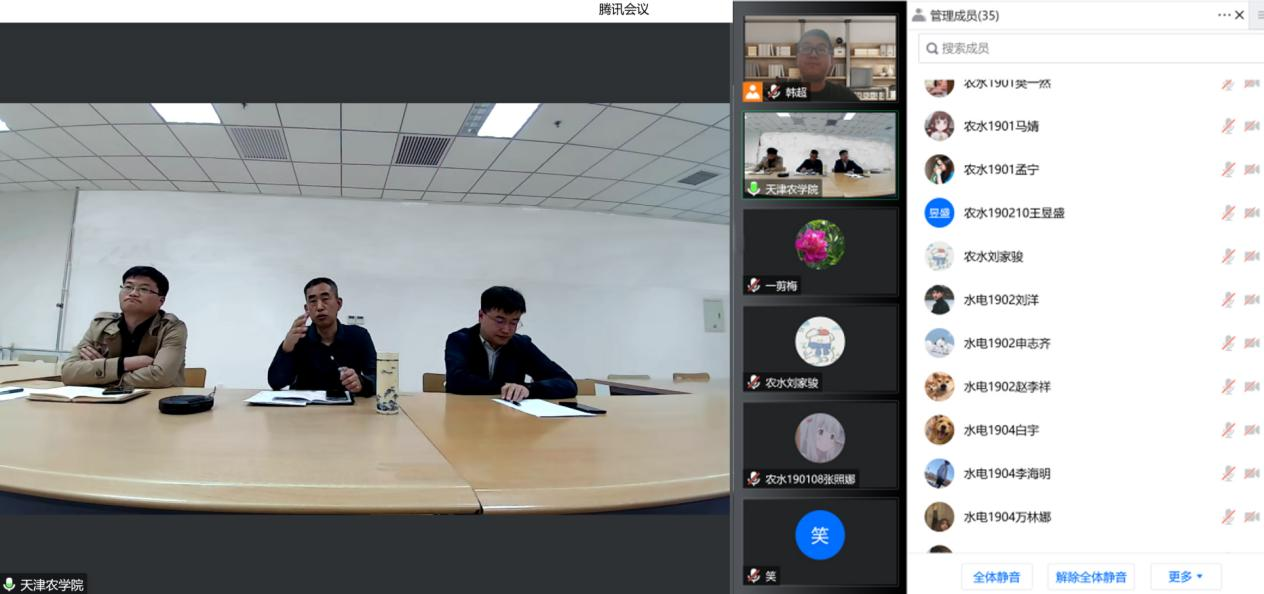
Task: Click camera-off icon for 水电1904白宇
Action: pos(1251,430)
